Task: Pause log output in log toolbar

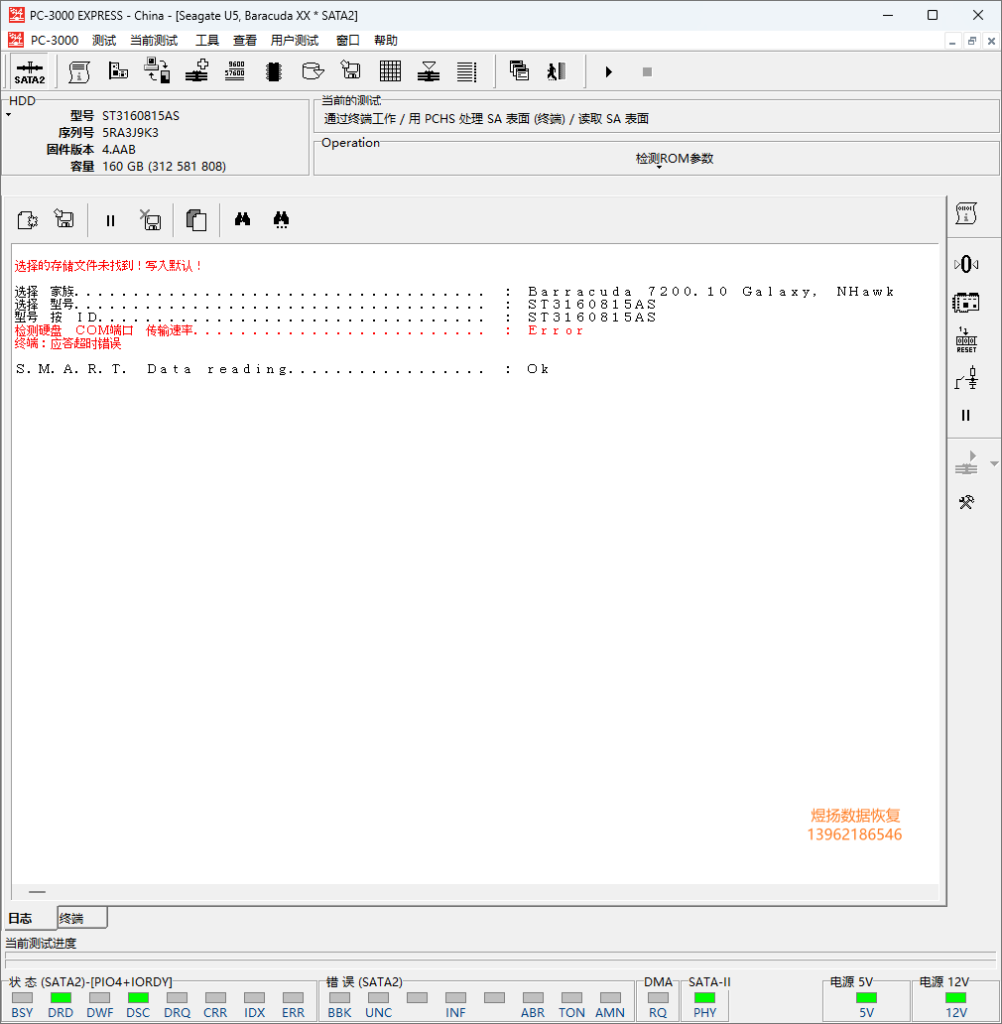Action: (x=110, y=221)
